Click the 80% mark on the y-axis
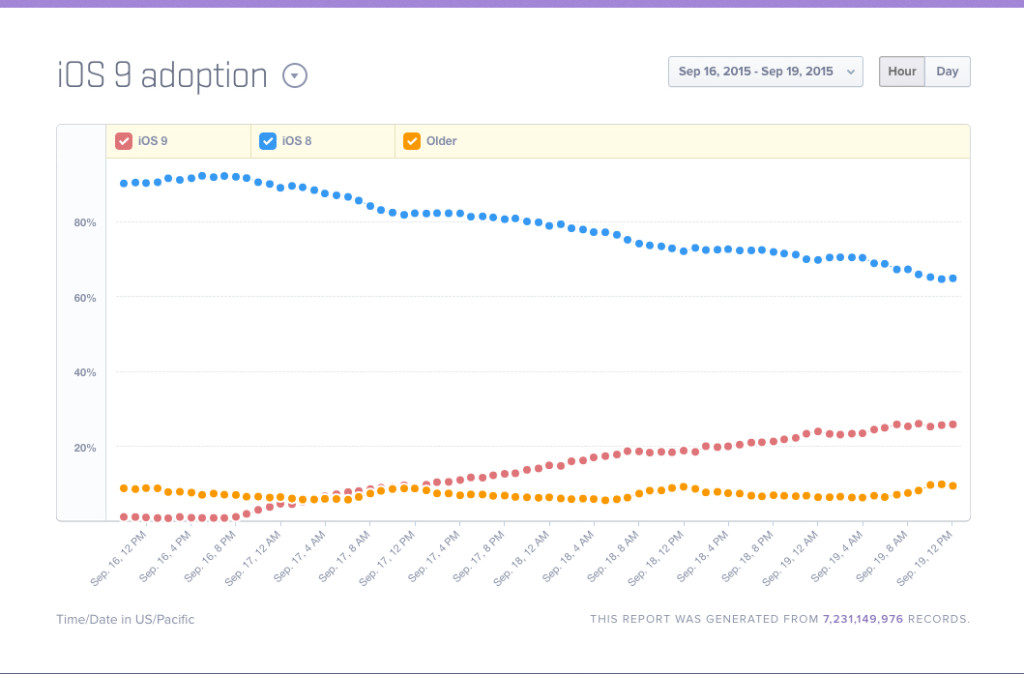Image resolution: width=1024 pixels, height=674 pixels. [85, 223]
